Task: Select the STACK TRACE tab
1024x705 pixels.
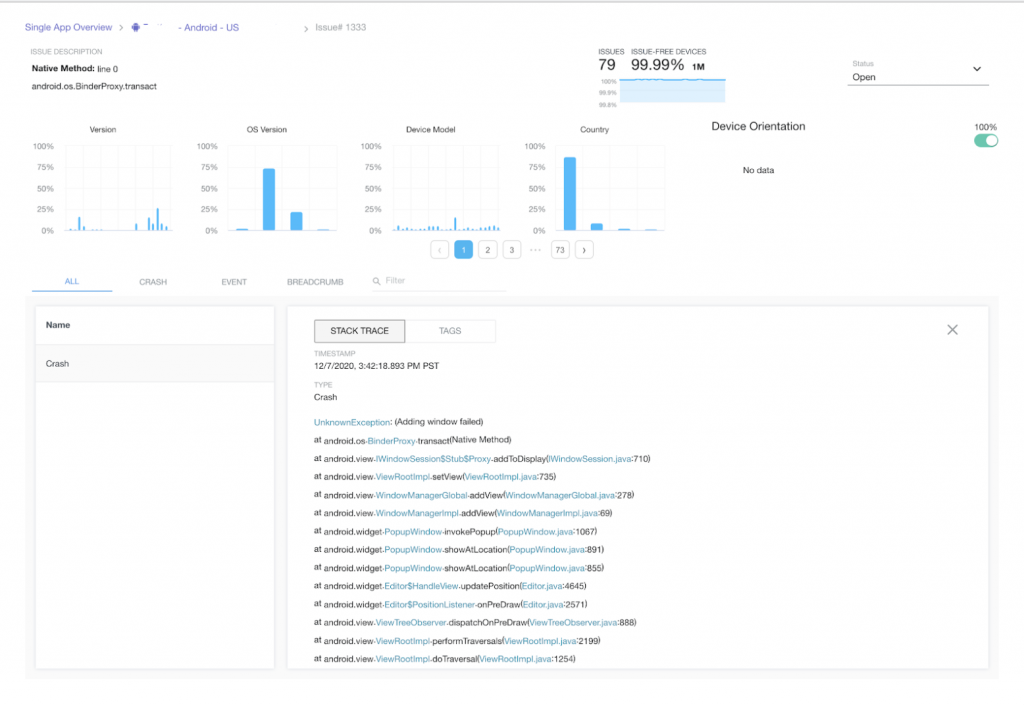Action: (x=359, y=331)
